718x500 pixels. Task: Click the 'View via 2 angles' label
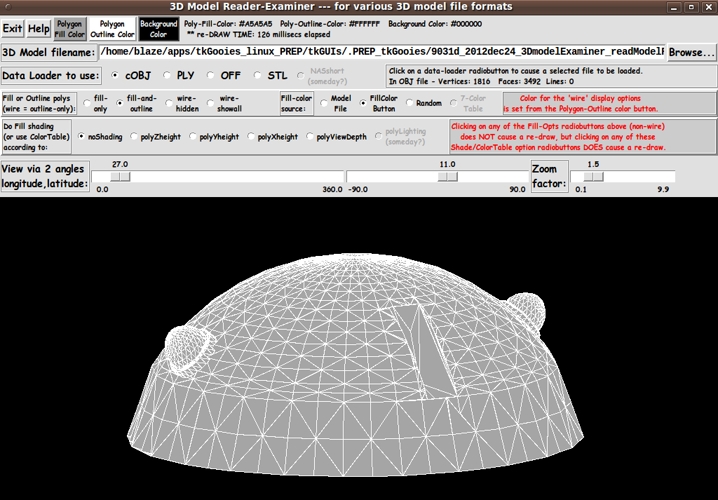pyautogui.click(x=44, y=176)
